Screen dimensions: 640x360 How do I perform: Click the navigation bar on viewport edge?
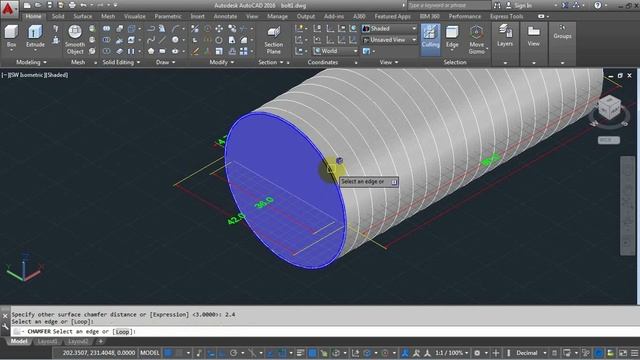[x=628, y=205]
